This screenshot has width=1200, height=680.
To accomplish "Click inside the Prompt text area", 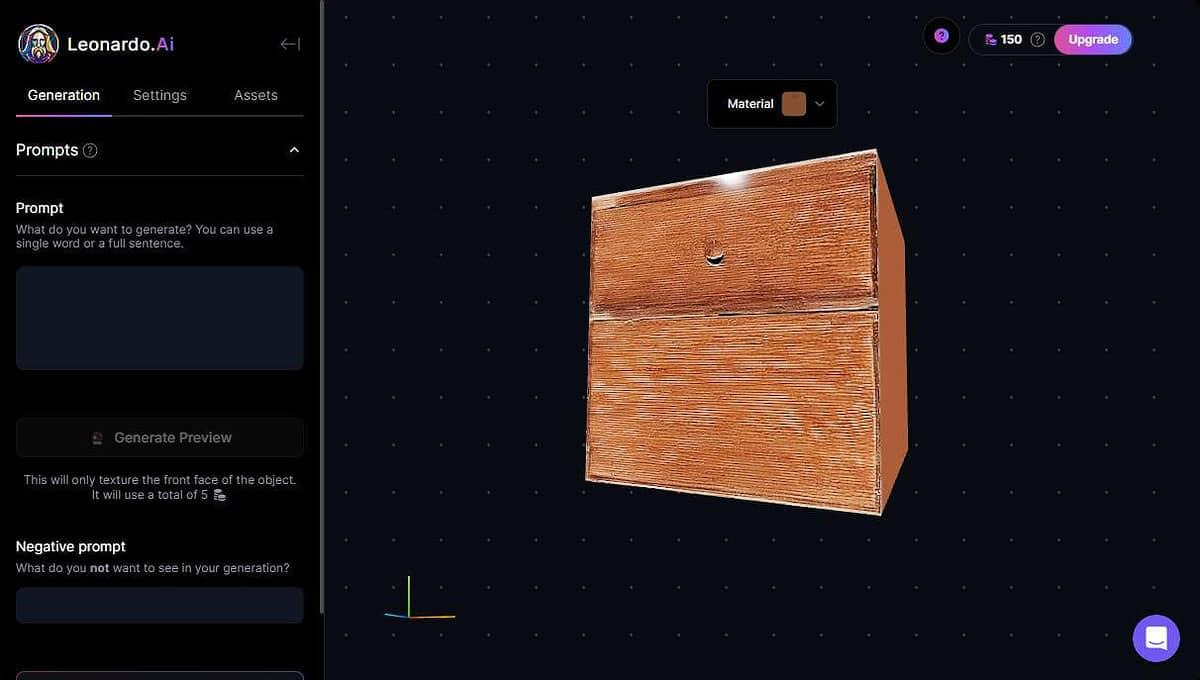I will tap(159, 317).
